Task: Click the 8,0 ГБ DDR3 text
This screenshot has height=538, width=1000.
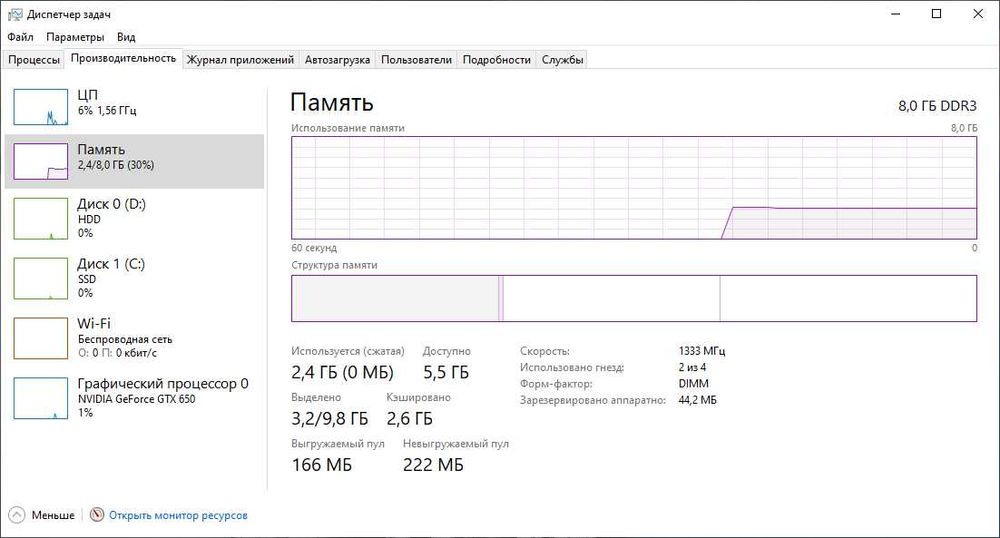Action: [938, 106]
